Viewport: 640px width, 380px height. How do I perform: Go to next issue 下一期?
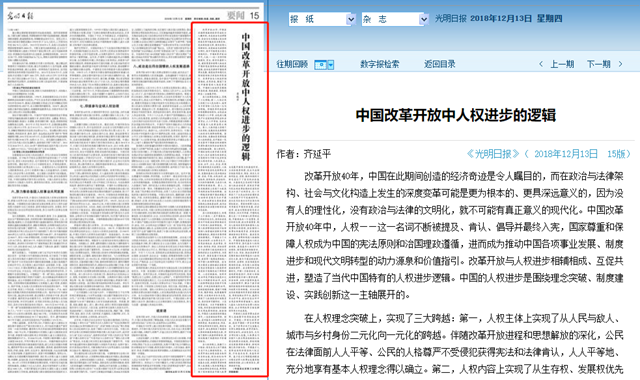[598, 64]
